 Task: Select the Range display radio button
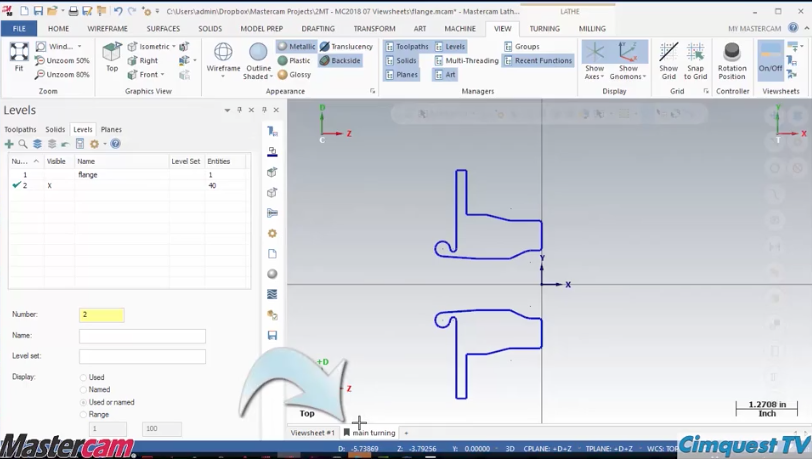(x=83, y=414)
